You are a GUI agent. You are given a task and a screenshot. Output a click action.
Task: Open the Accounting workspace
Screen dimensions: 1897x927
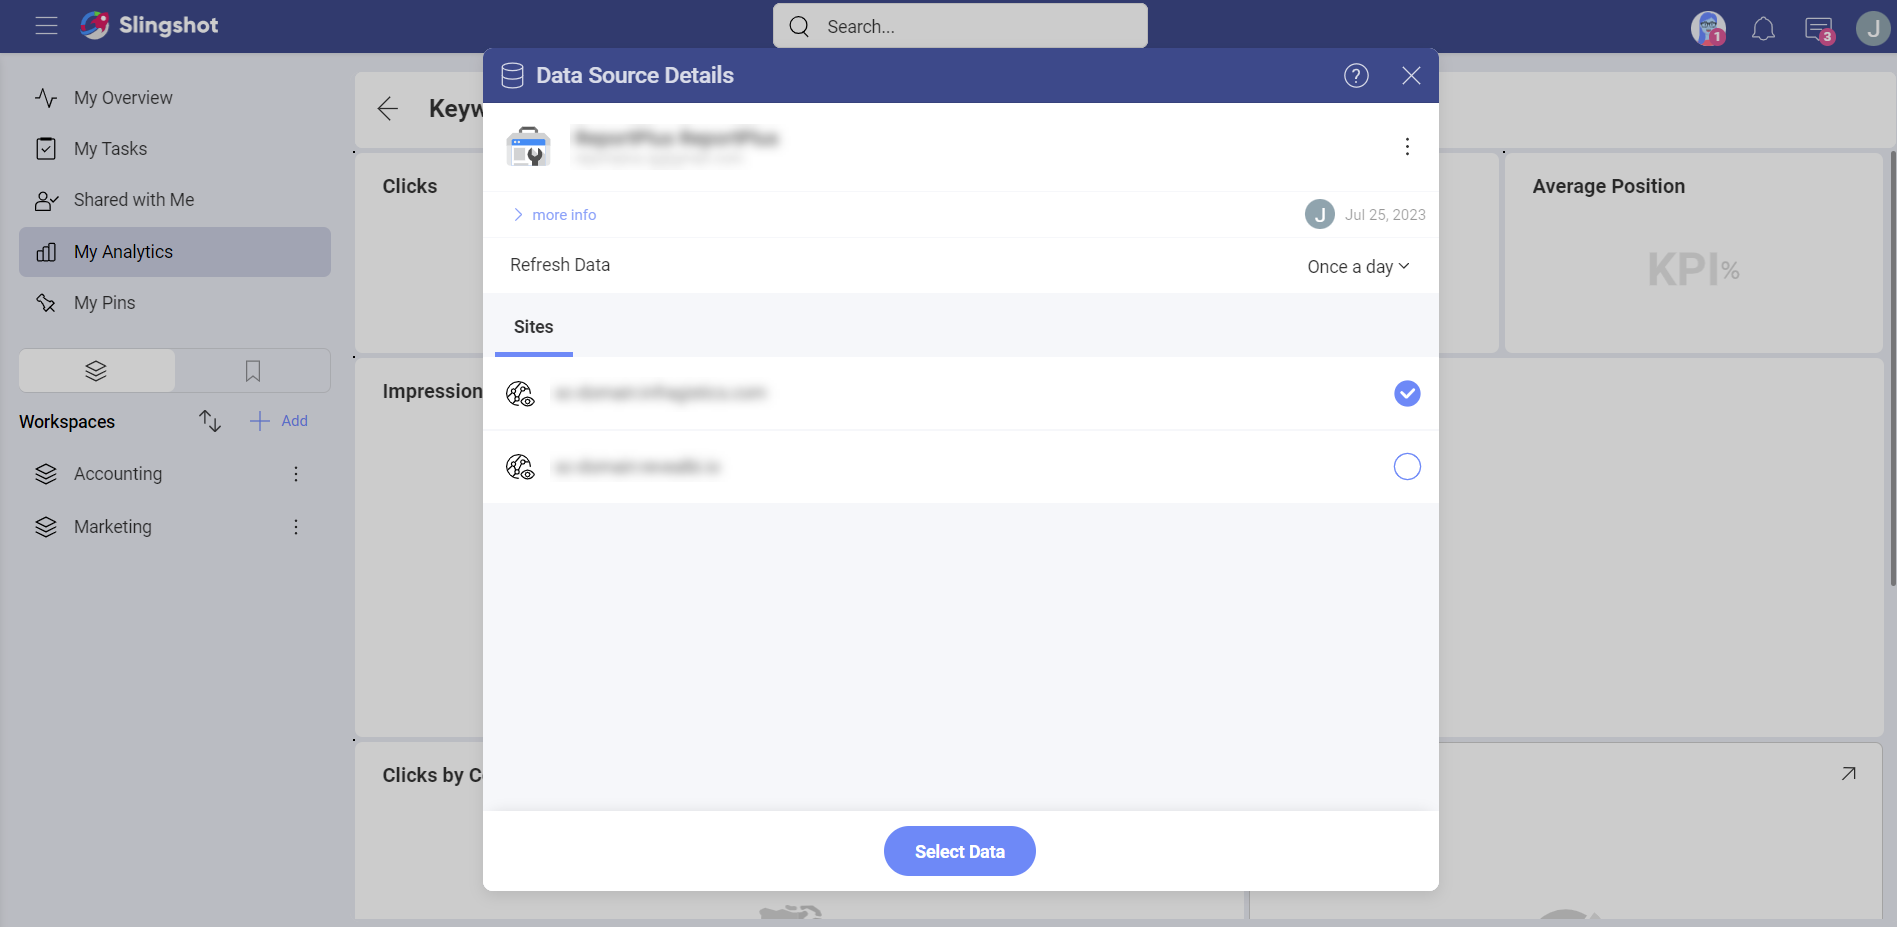(118, 474)
